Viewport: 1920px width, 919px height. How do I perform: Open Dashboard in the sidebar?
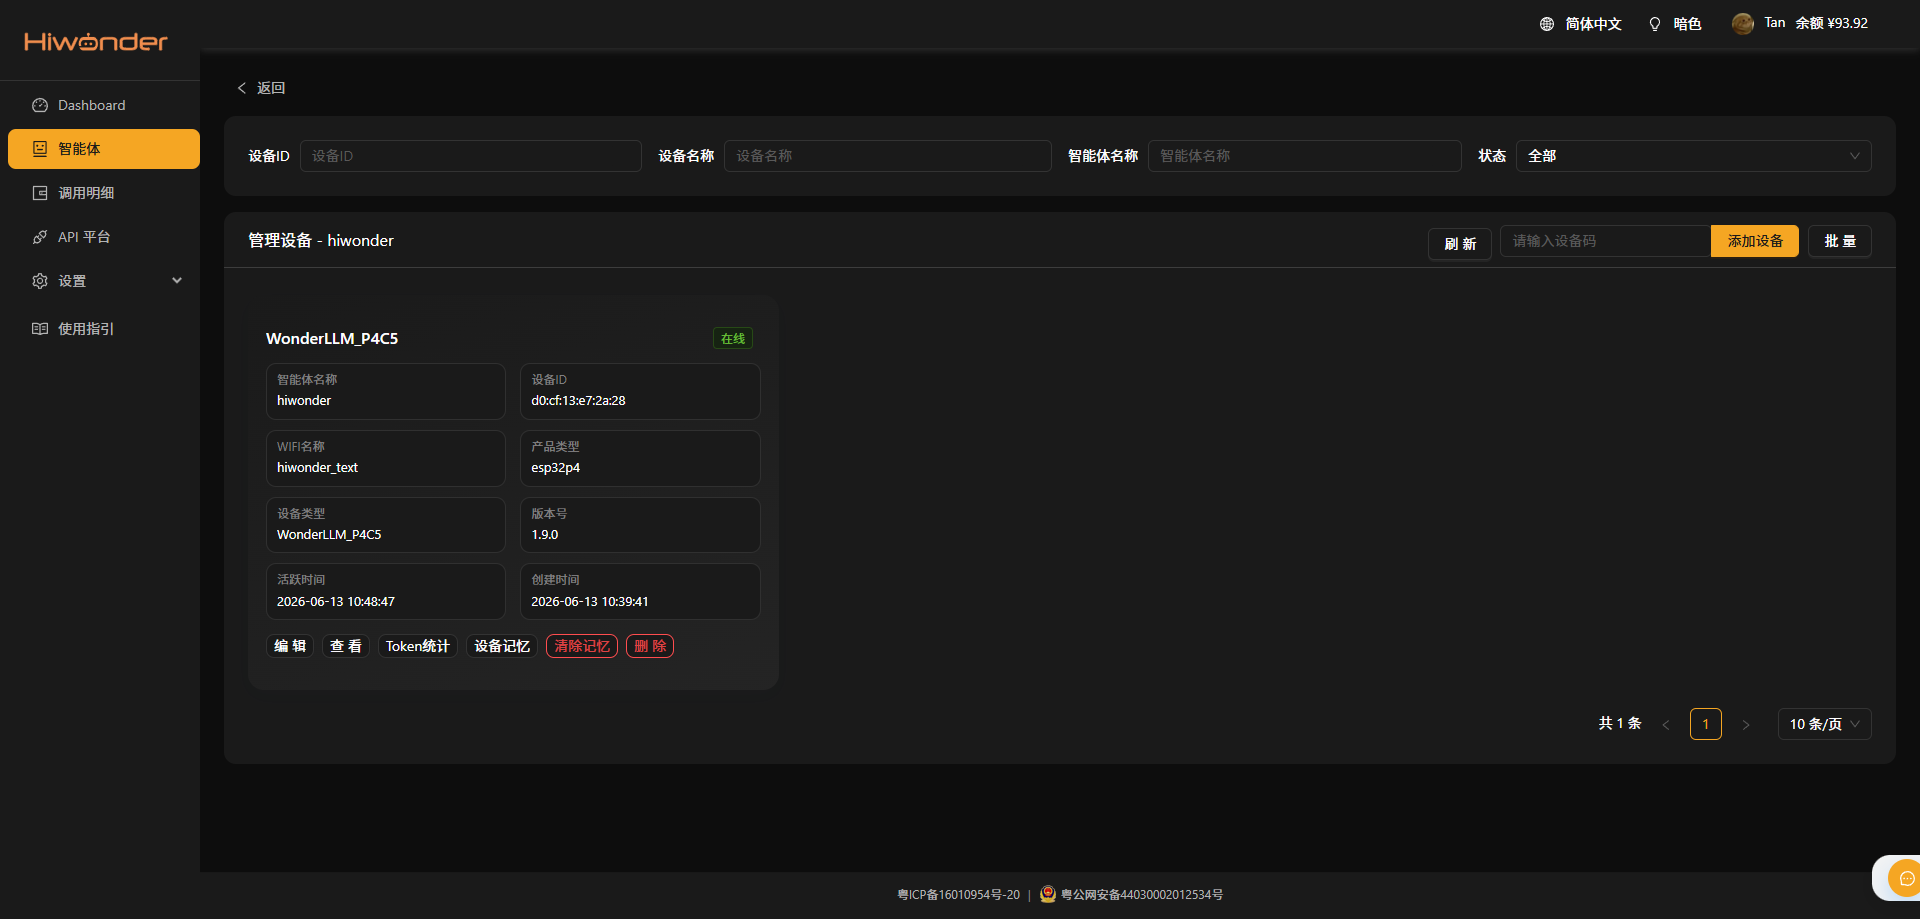click(x=104, y=105)
